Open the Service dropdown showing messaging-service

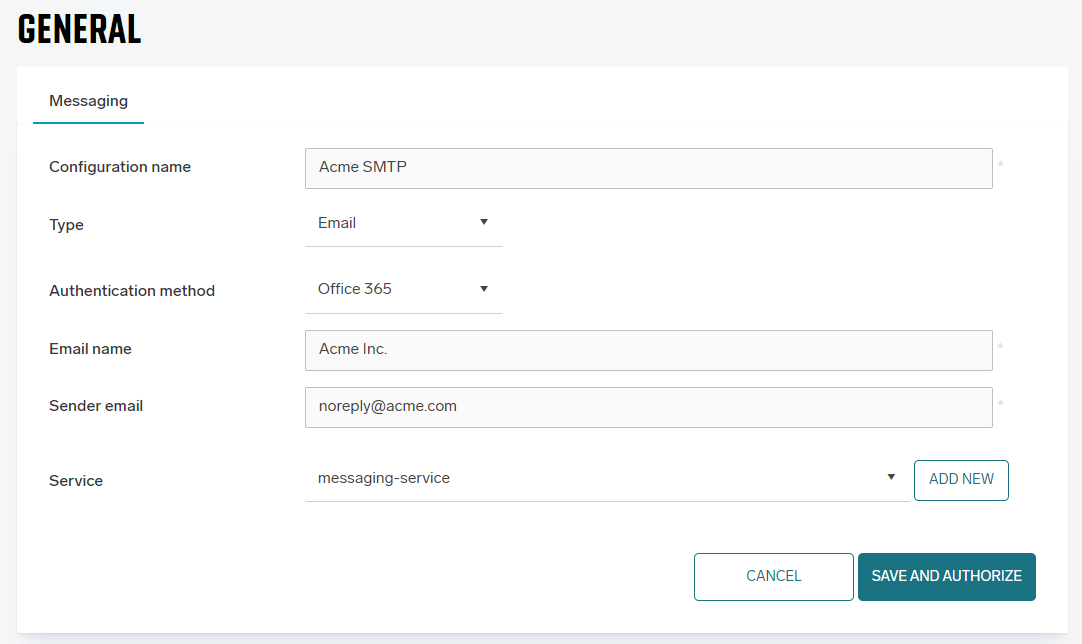point(606,479)
